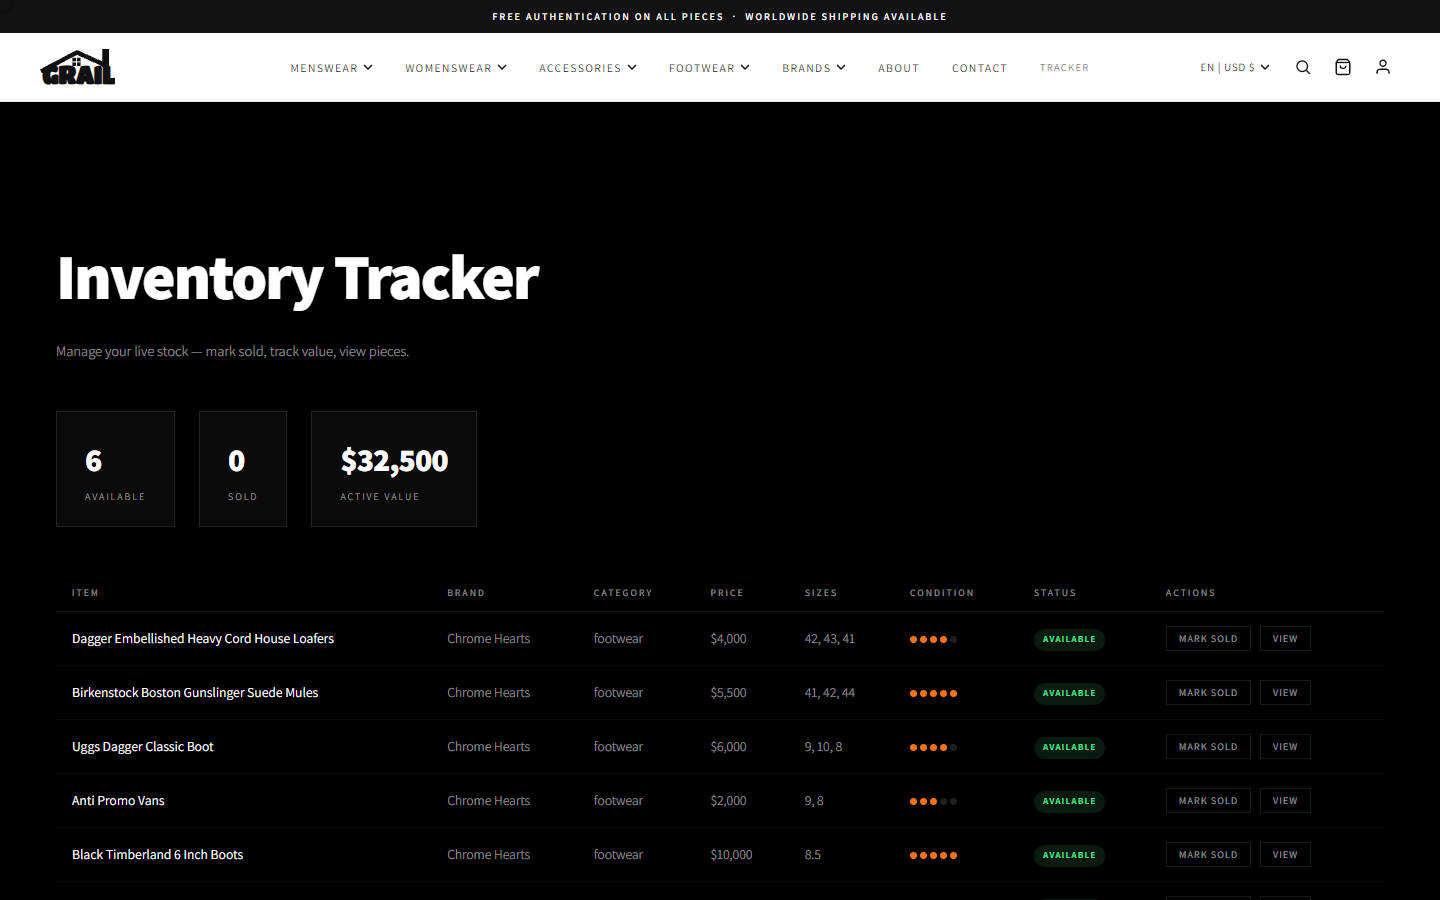This screenshot has width=1440, height=900.
Task: Expand the Menswear dropdown menu
Action: (331, 68)
